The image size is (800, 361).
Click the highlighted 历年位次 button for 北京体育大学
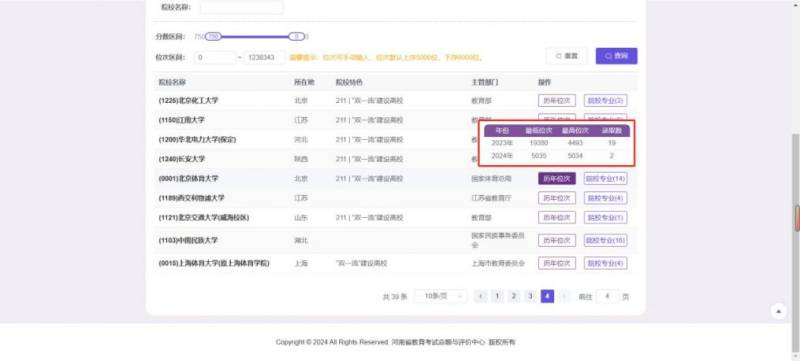coord(557,178)
